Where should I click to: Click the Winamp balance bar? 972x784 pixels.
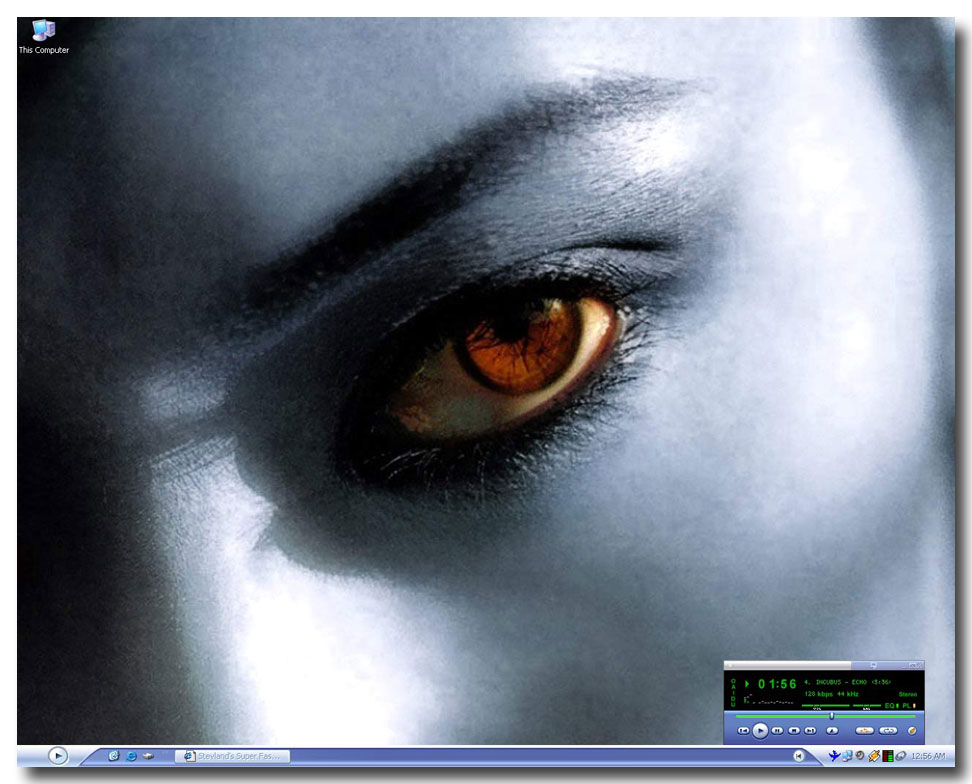click(x=867, y=705)
